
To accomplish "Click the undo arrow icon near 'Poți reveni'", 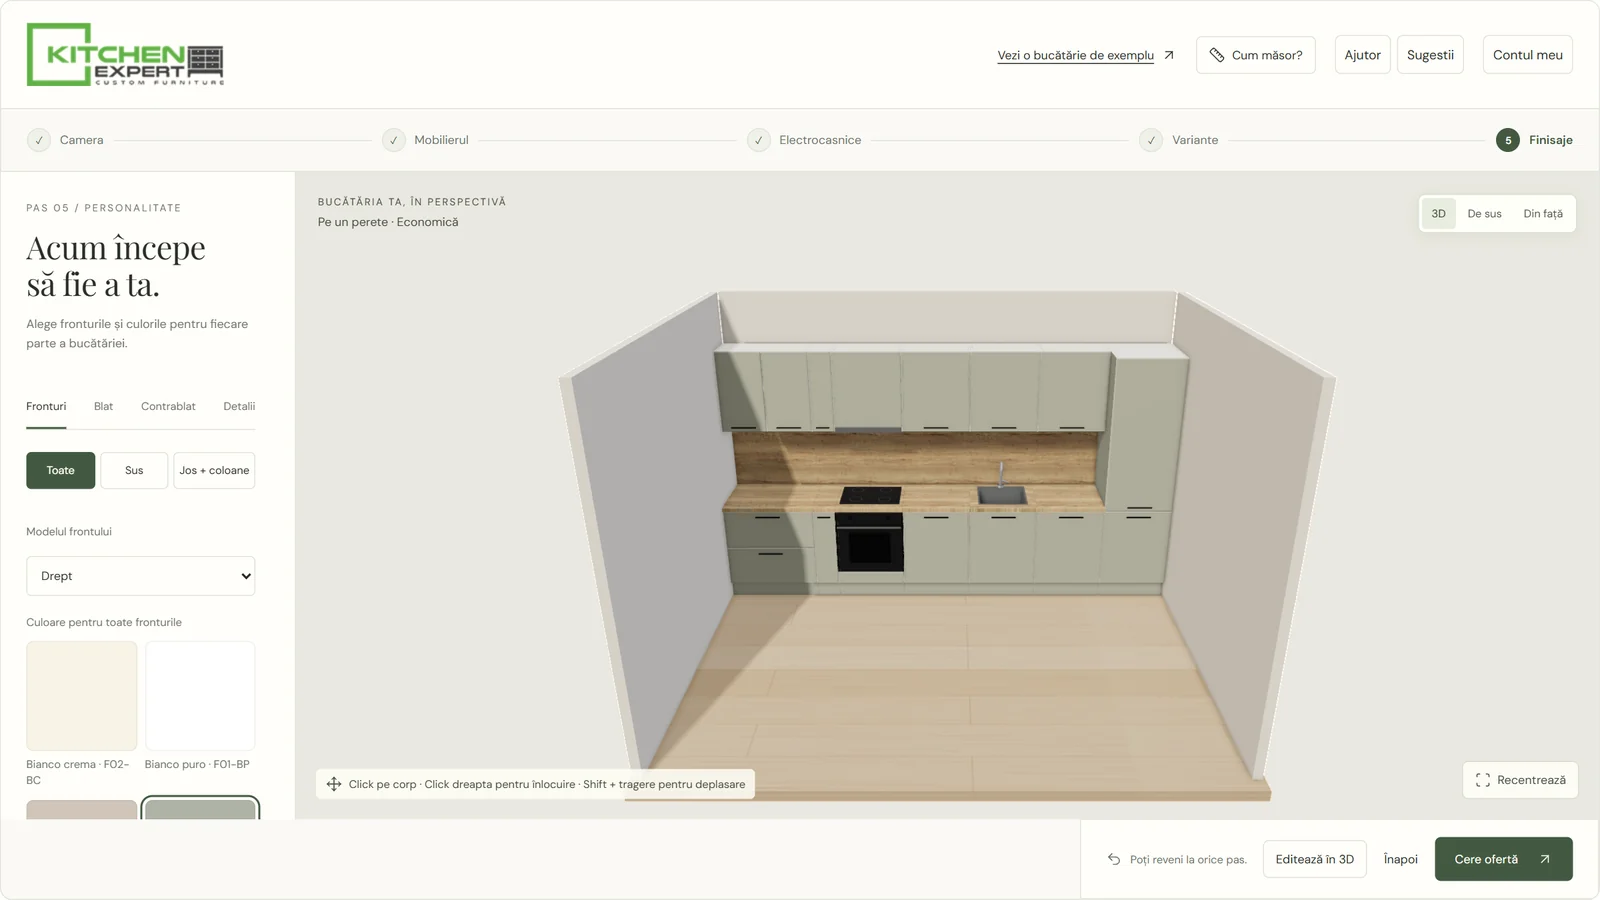I will pyautogui.click(x=1114, y=859).
